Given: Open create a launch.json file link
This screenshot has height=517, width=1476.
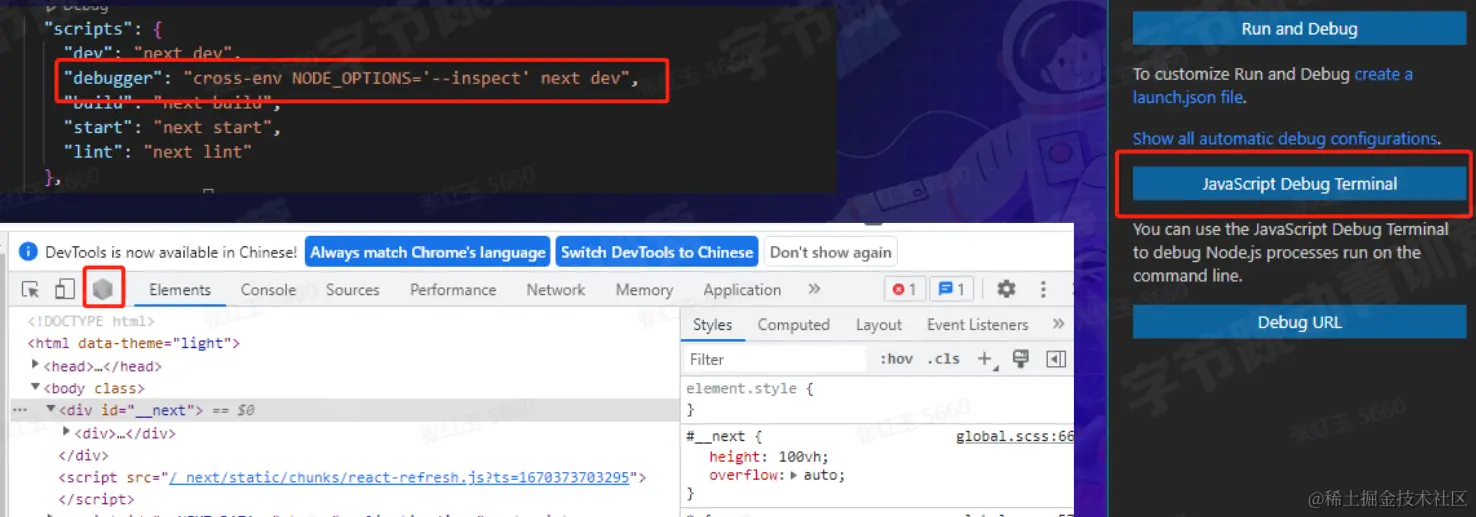Looking at the screenshot, I should (1273, 86).
